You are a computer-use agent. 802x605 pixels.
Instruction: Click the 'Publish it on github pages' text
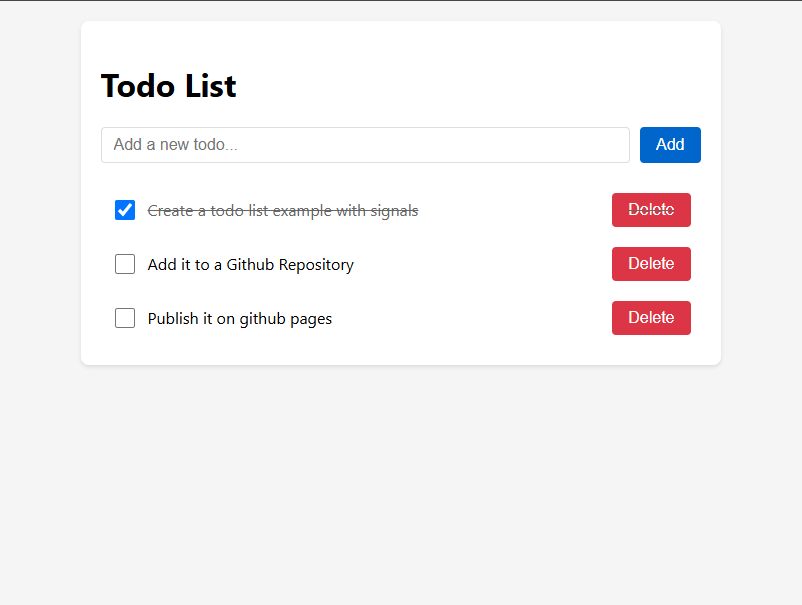click(239, 318)
